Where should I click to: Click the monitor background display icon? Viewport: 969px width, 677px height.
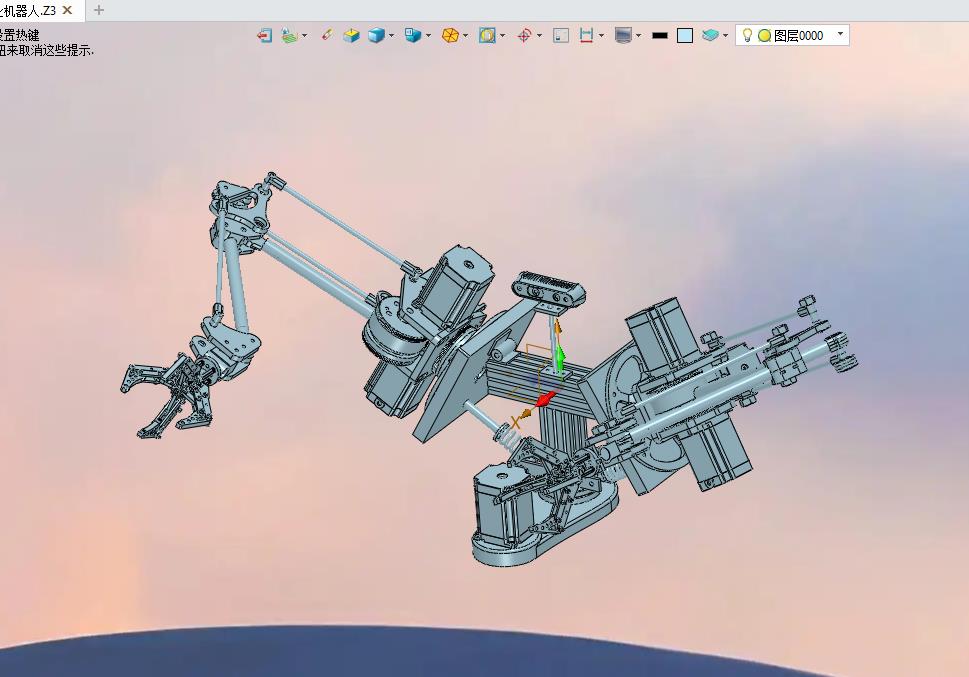(x=624, y=36)
